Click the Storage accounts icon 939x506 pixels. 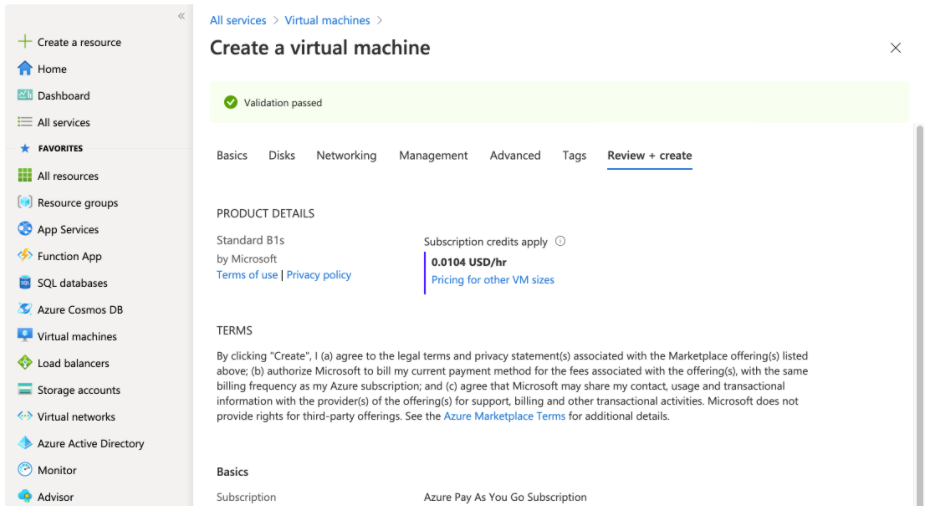[25, 390]
